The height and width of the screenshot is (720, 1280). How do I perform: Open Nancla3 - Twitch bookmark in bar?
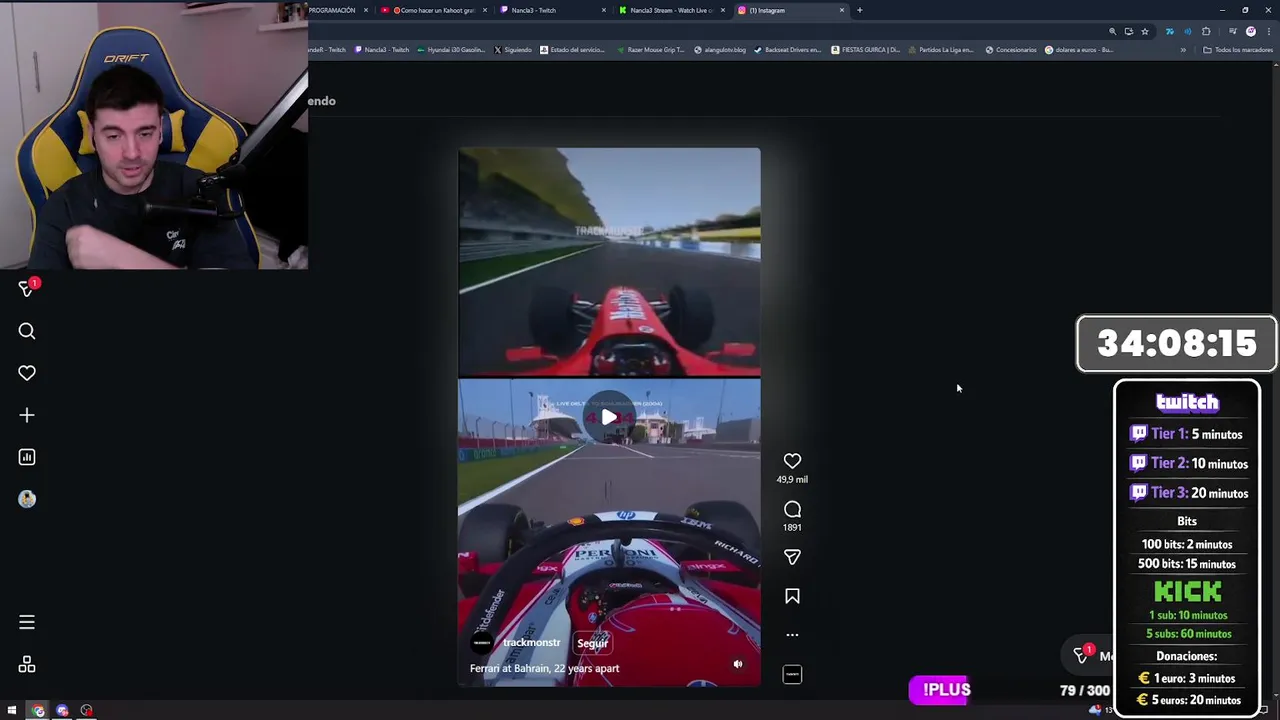pos(382,50)
